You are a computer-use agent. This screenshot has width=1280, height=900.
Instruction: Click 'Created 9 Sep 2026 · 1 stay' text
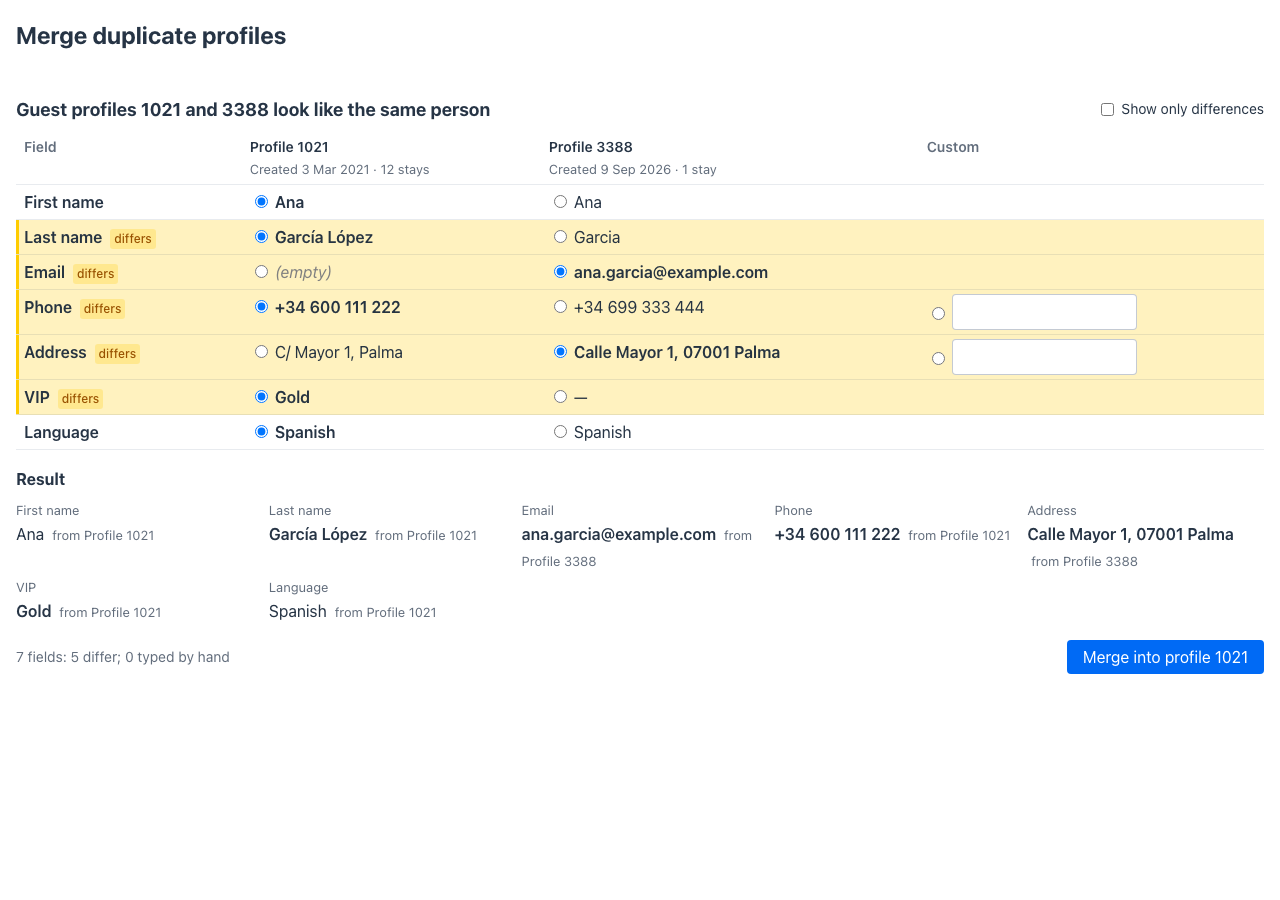pos(633,170)
